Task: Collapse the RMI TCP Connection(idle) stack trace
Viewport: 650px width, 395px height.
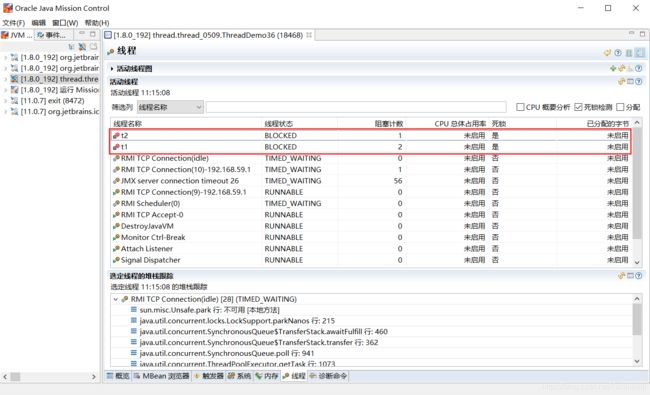Action: [116, 299]
